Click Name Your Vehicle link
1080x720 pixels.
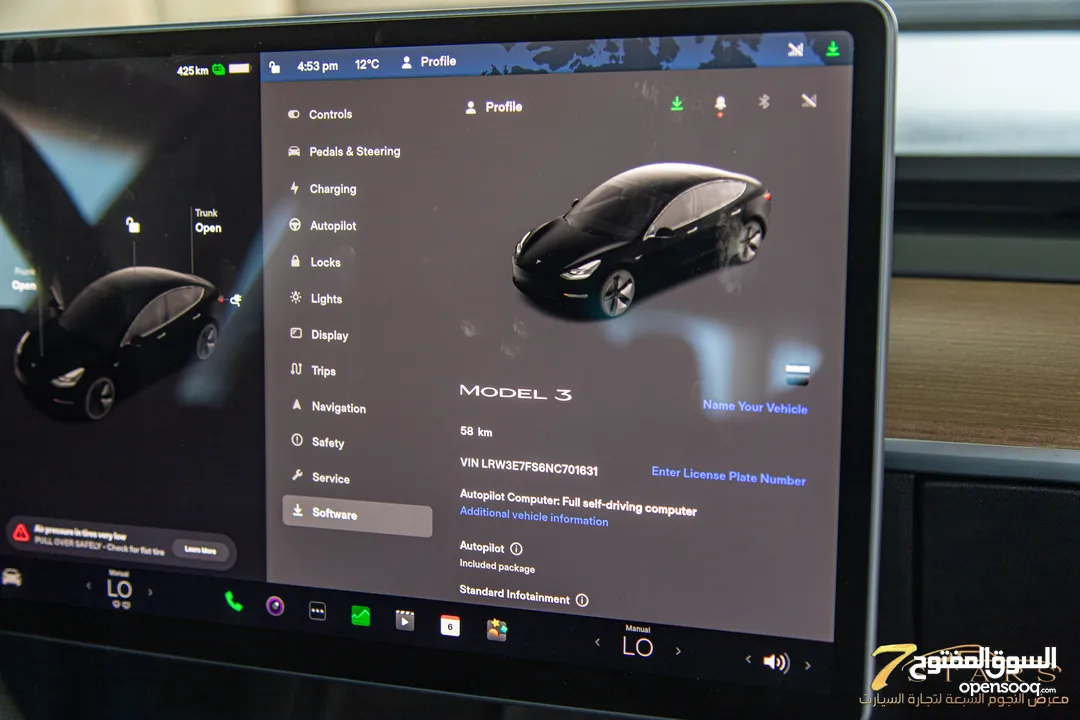tap(755, 407)
